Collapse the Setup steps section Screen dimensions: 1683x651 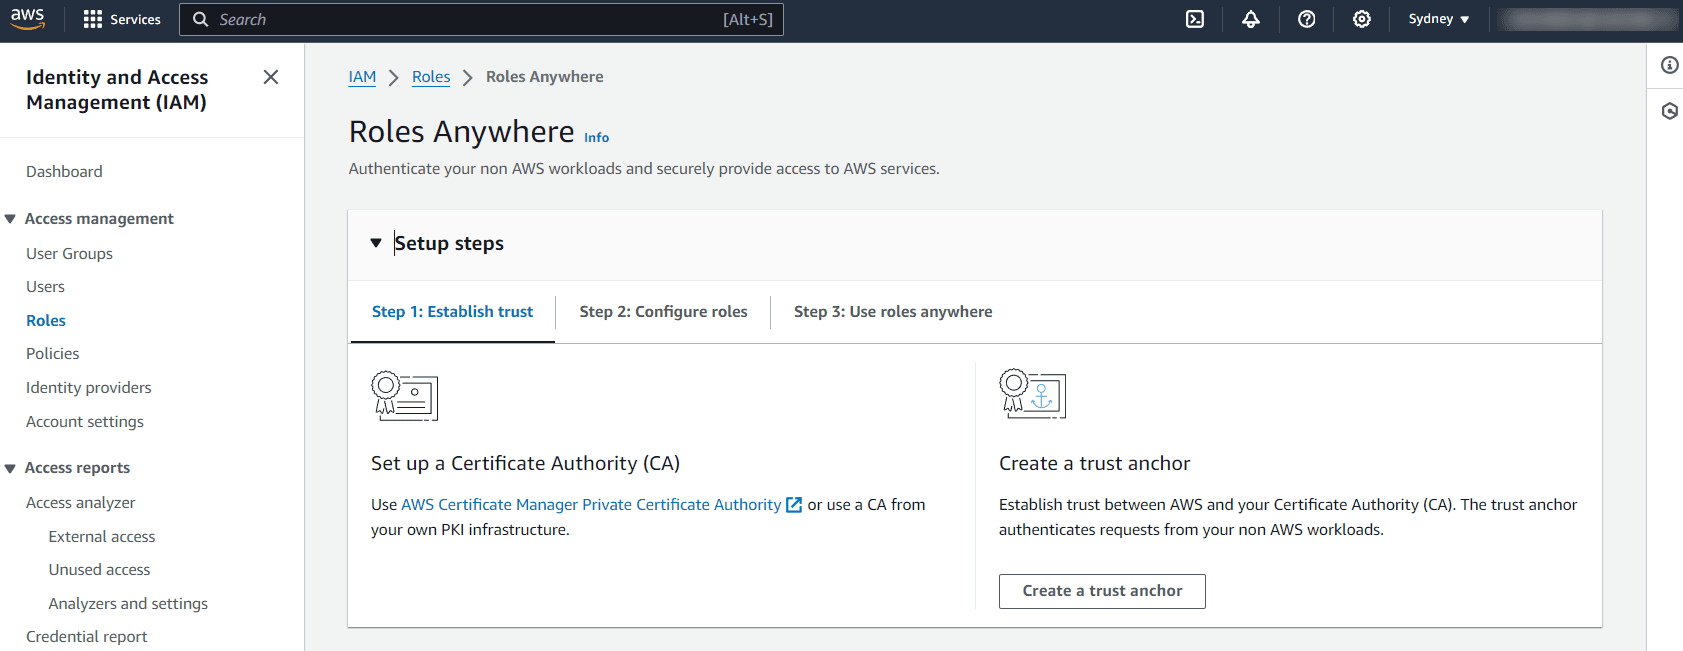point(376,243)
